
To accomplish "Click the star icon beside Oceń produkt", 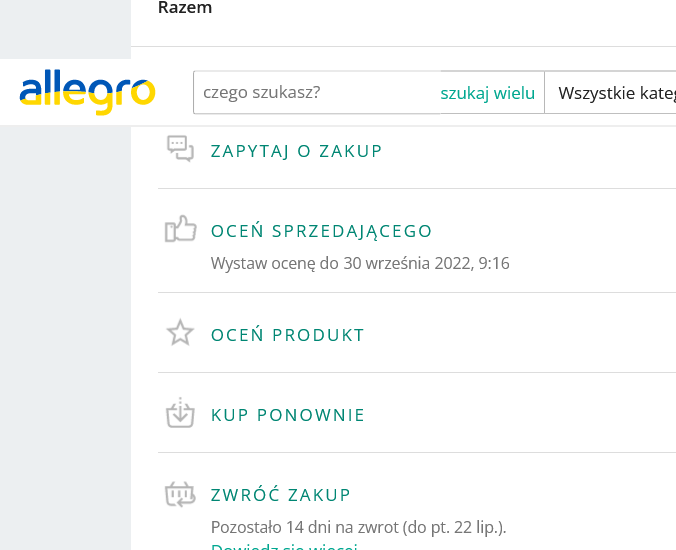I will [180, 333].
